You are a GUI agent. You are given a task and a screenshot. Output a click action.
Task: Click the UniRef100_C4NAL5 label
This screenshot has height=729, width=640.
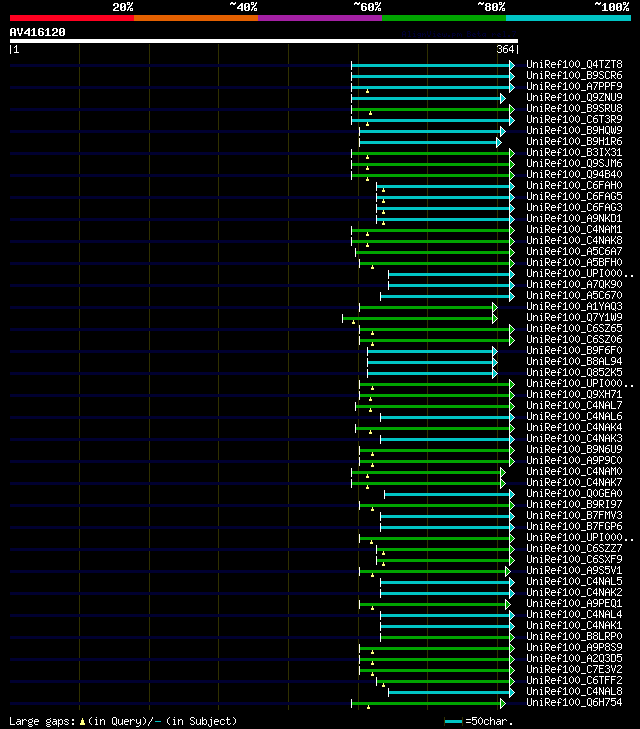pyautogui.click(x=574, y=582)
